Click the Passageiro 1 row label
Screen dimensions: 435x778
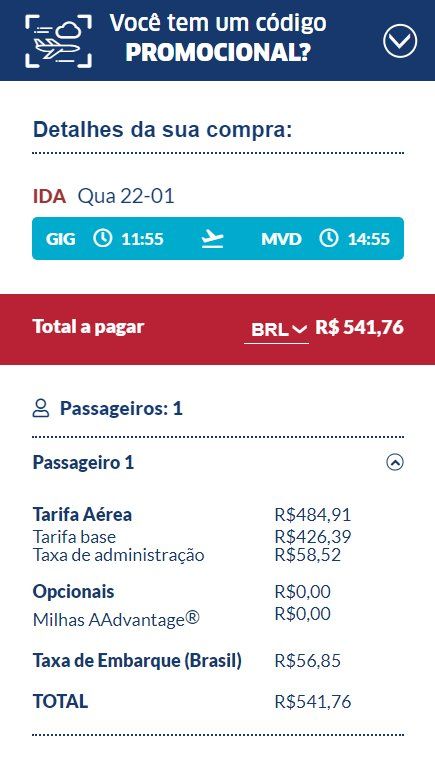83,463
